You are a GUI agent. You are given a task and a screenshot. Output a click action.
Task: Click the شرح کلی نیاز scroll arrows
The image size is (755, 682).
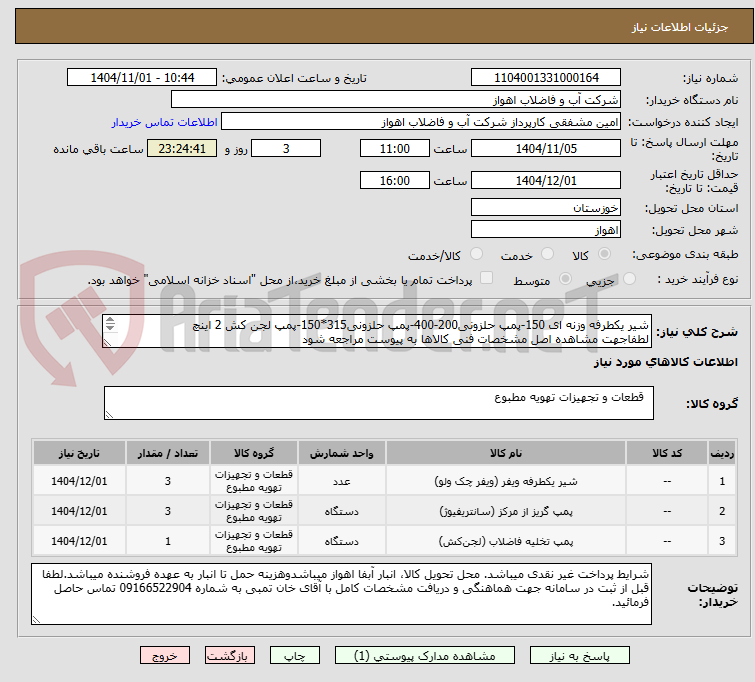(x=110, y=324)
